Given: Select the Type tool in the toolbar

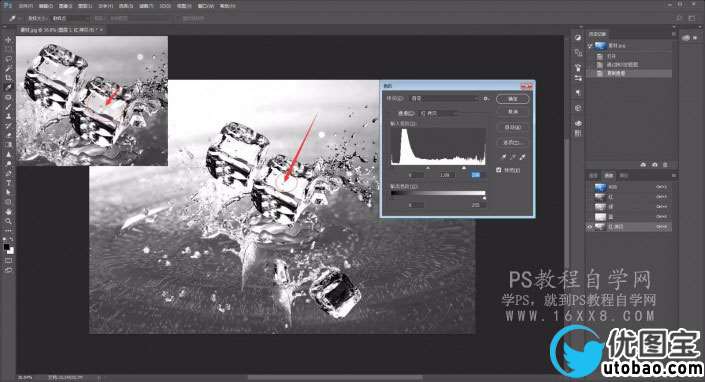Looking at the screenshot, I should click(8, 183).
